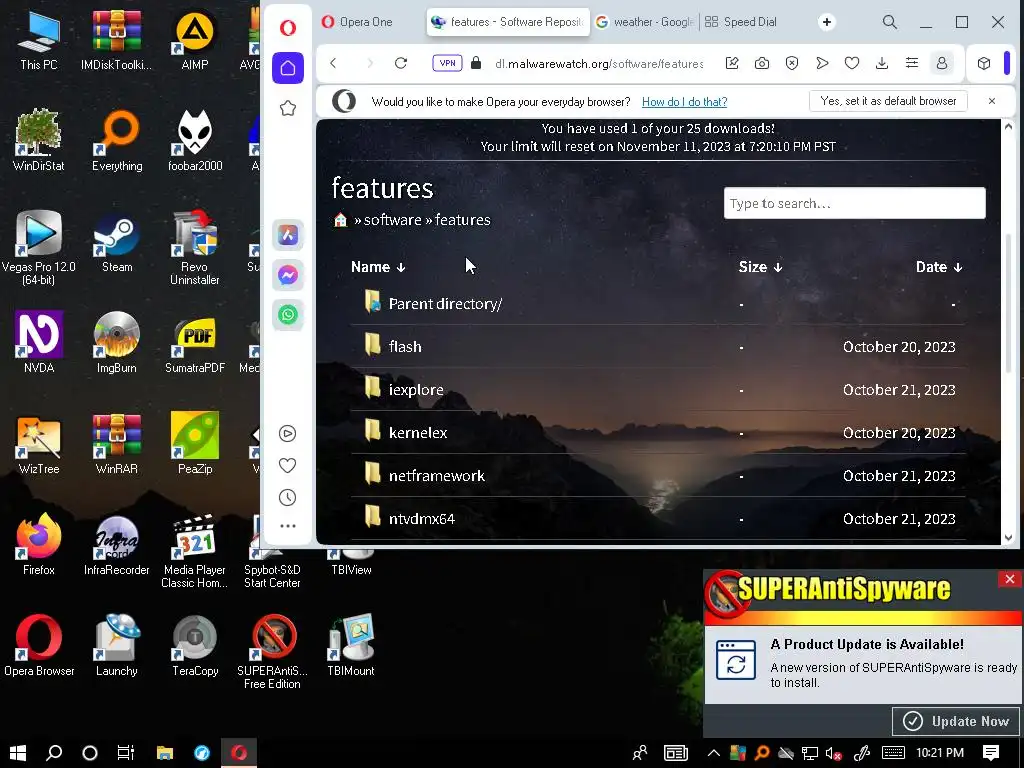Click the muted volume tray icon

(x=833, y=754)
